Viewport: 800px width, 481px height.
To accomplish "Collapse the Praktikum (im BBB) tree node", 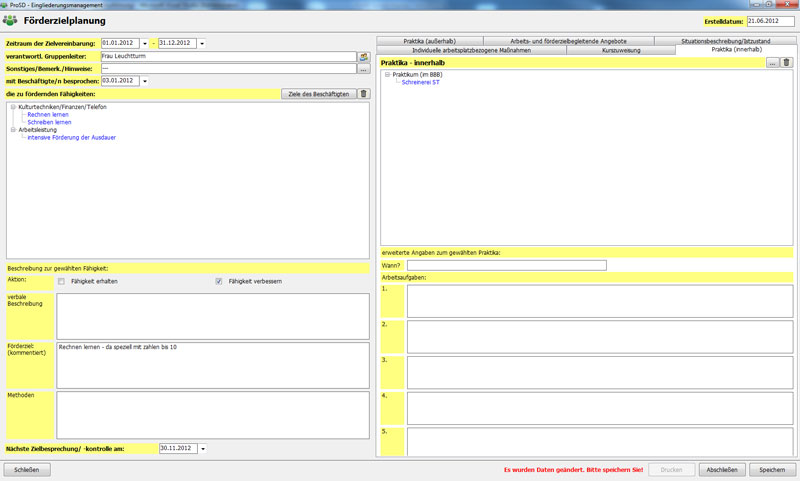I will point(387,75).
